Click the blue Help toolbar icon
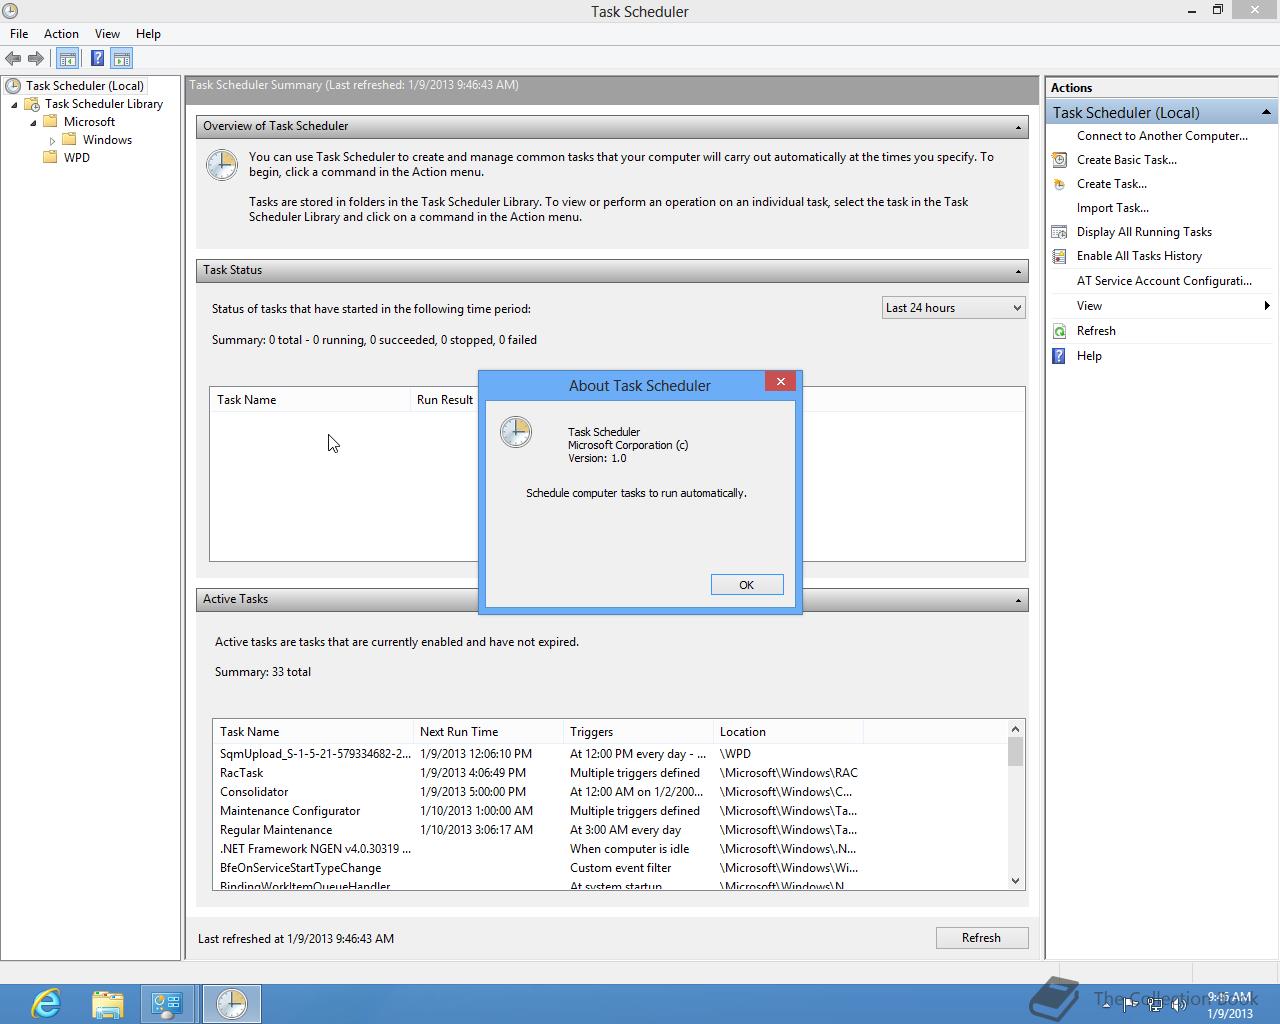Screen dimensions: 1280x1024 [x=97, y=59]
